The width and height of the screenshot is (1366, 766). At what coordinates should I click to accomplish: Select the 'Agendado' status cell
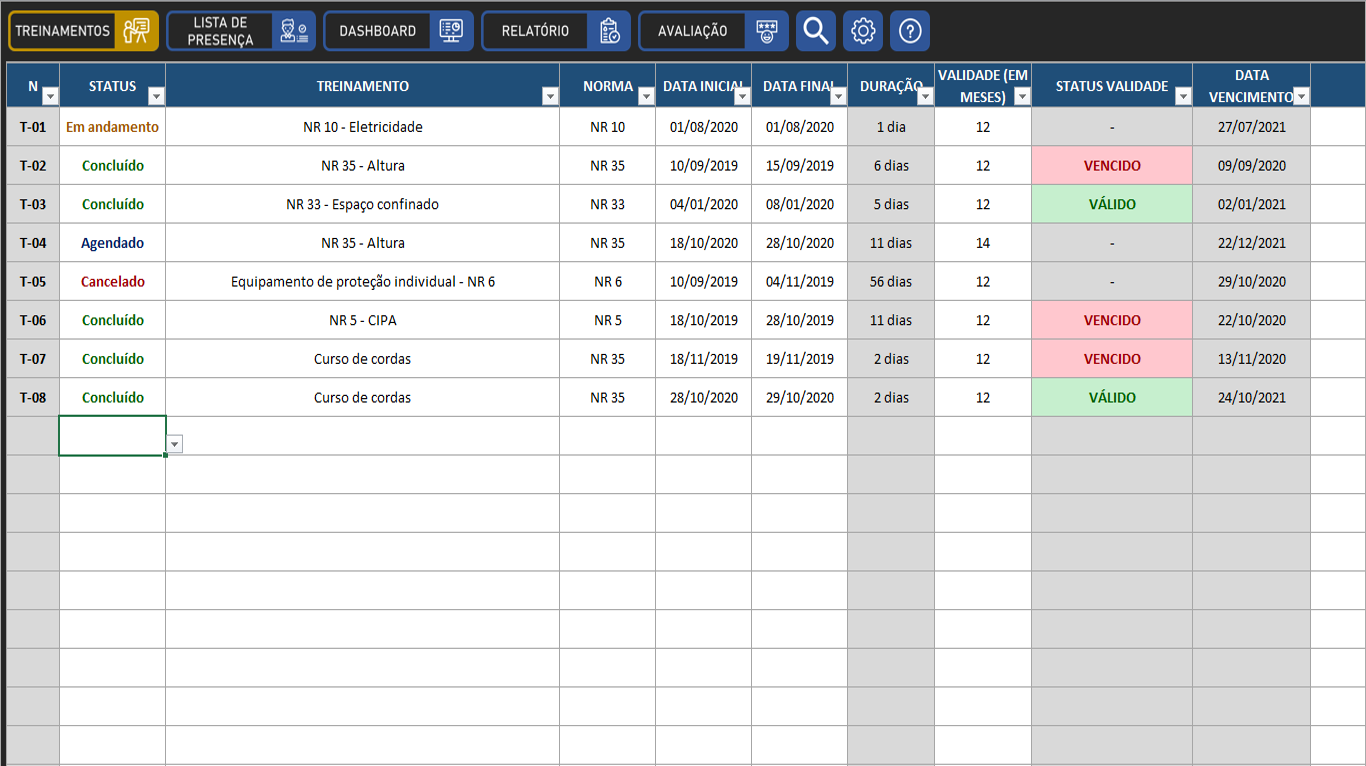113,243
